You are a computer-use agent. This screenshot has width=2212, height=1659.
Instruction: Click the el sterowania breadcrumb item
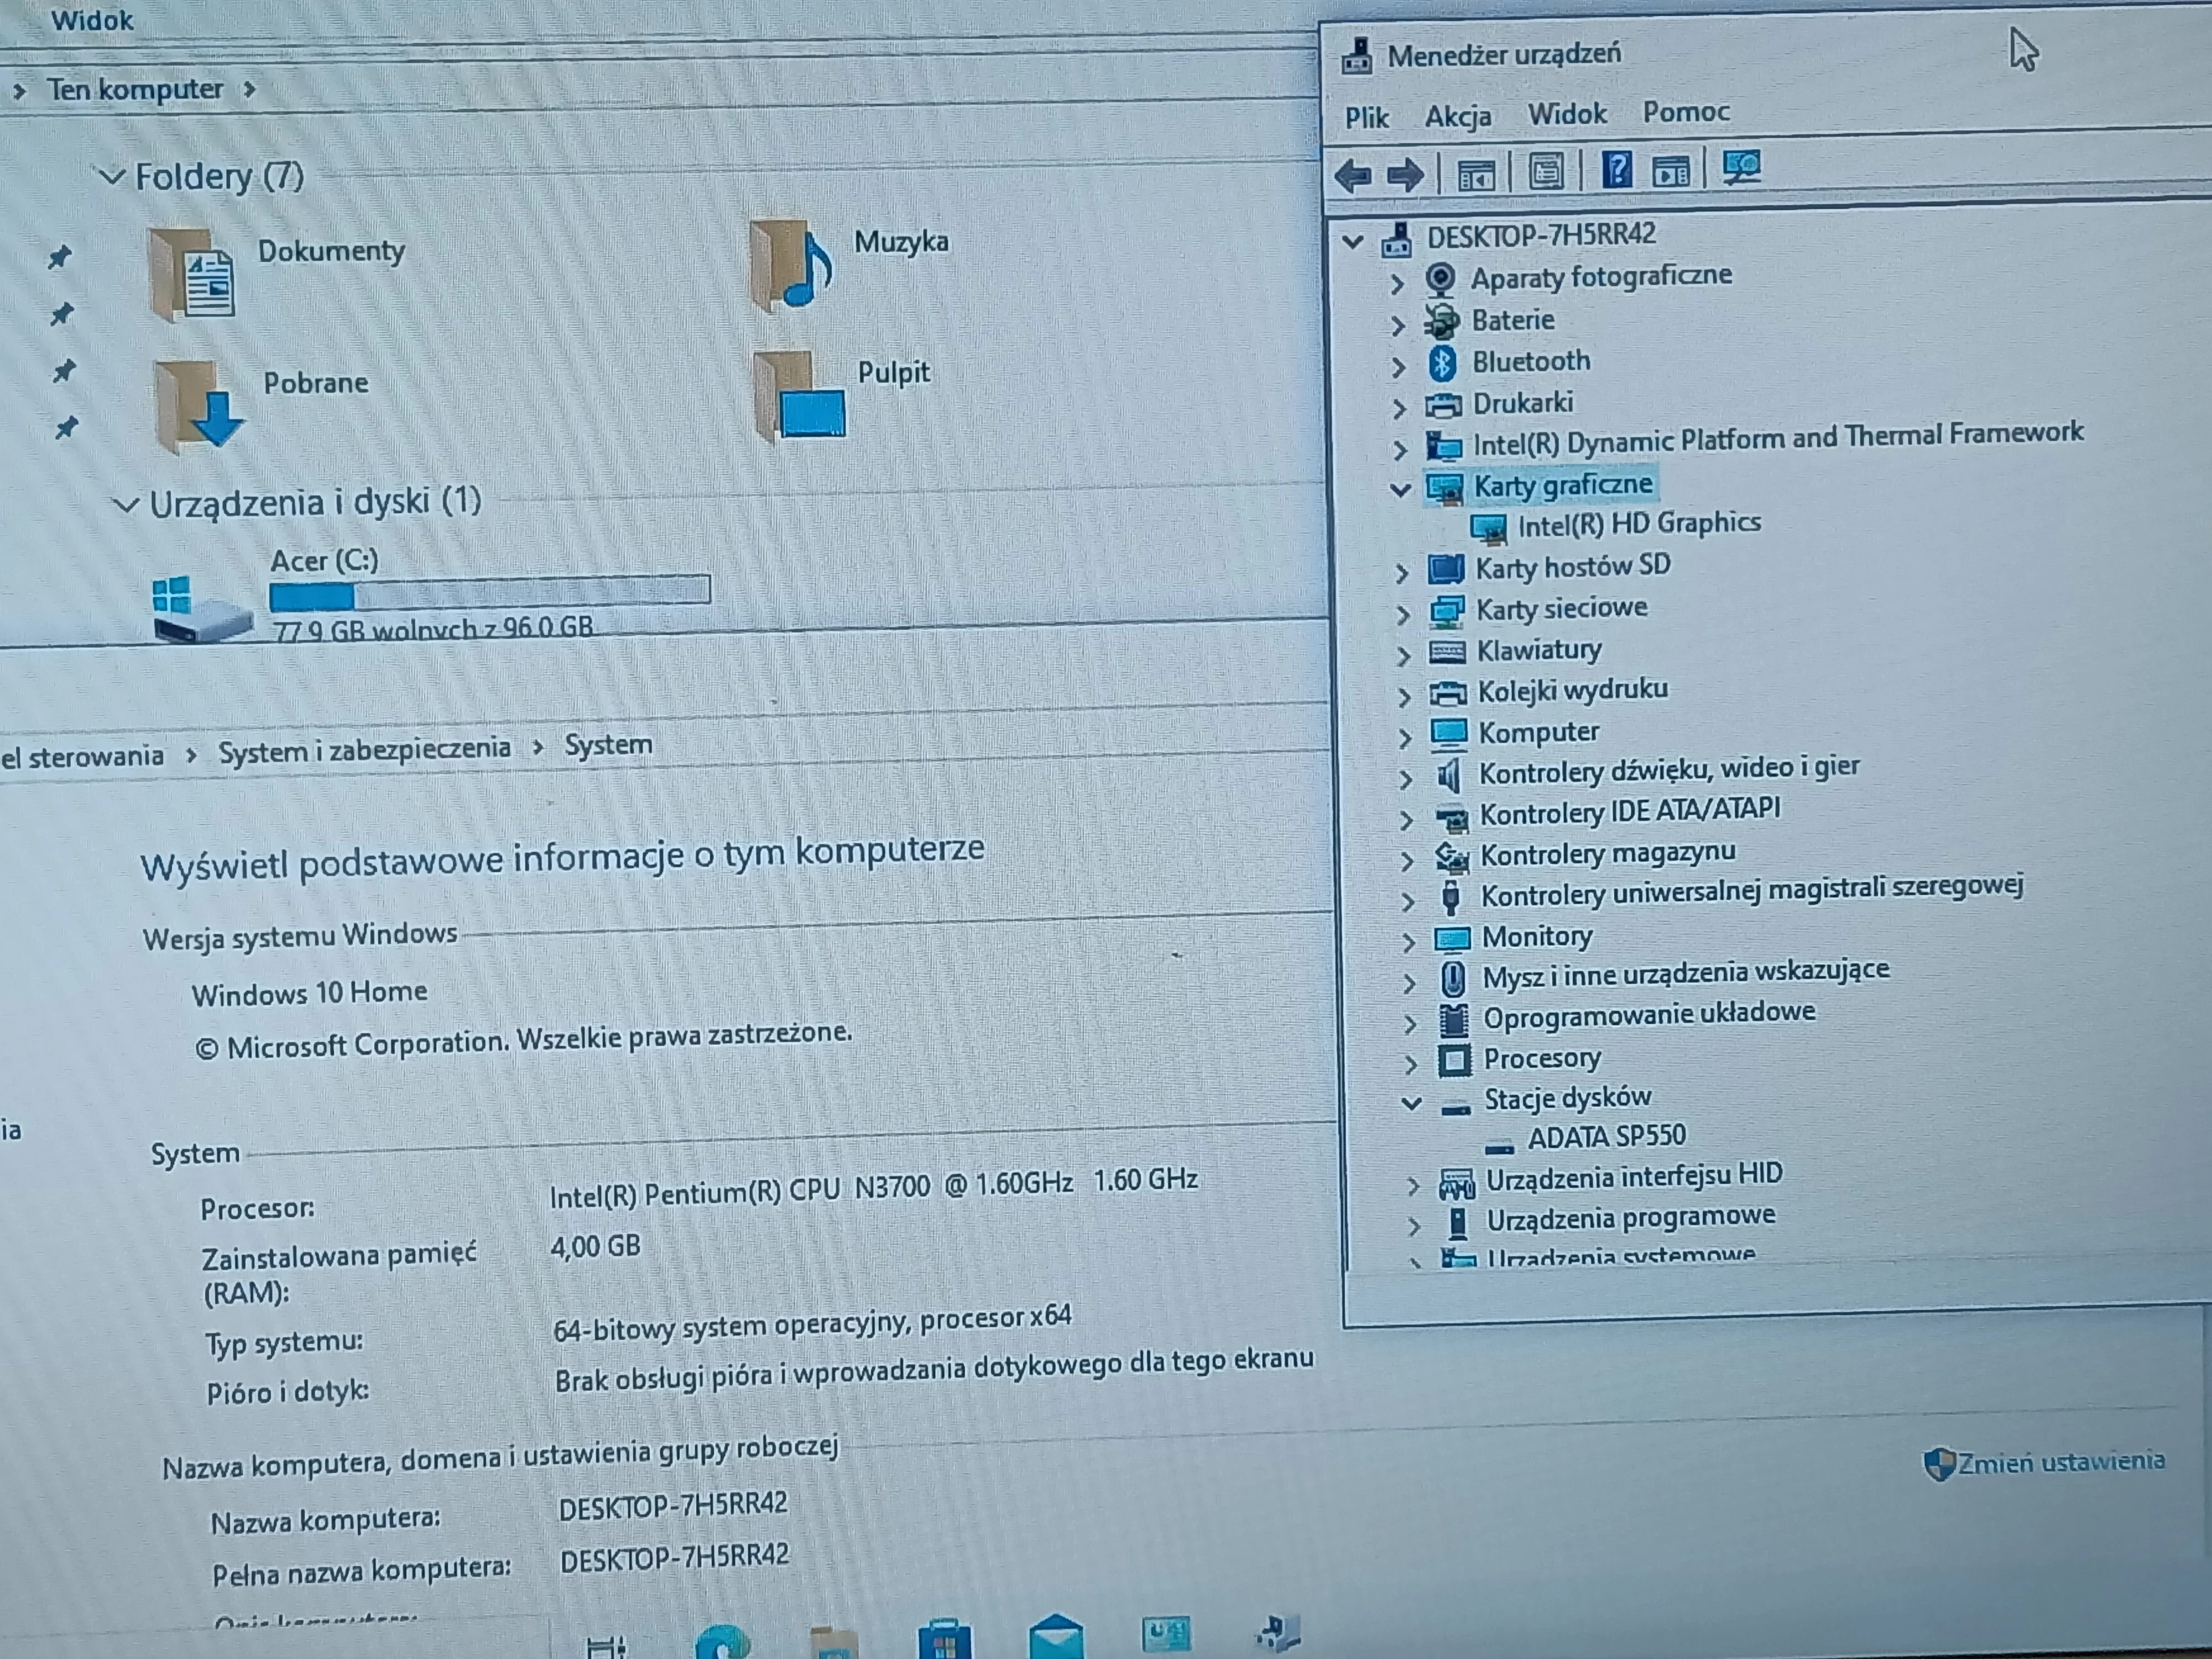82,757
